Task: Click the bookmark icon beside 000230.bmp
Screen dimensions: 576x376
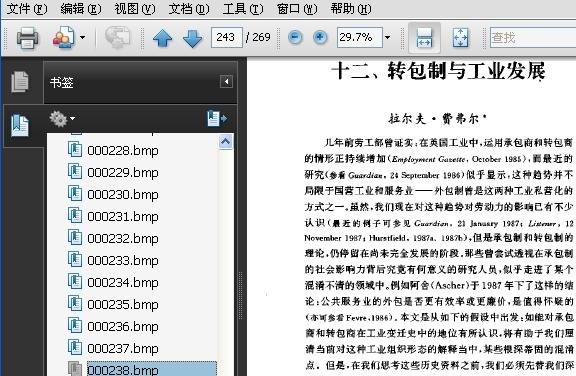Action: pyautogui.click(x=75, y=194)
